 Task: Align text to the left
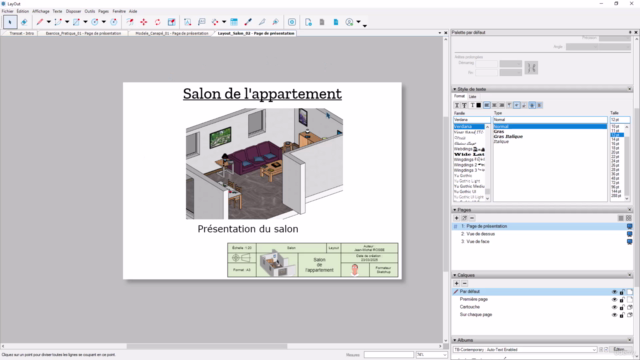487,105
